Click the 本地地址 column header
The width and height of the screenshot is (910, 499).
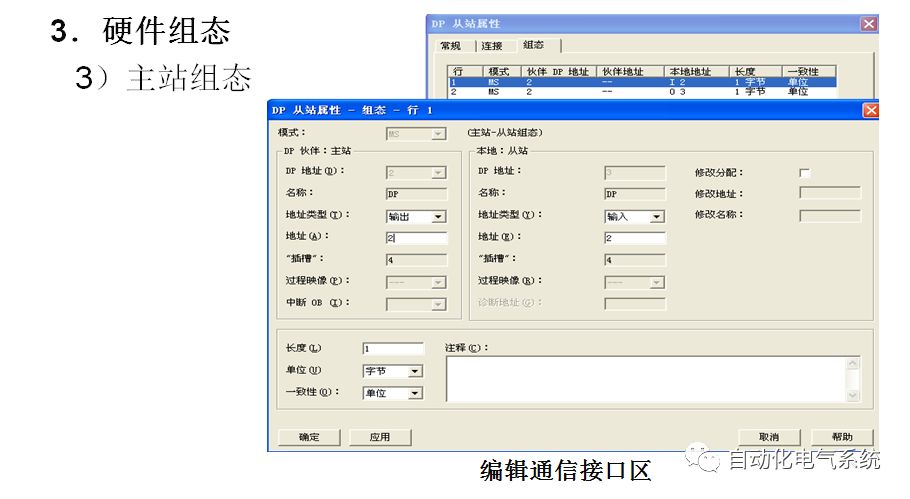point(696,71)
